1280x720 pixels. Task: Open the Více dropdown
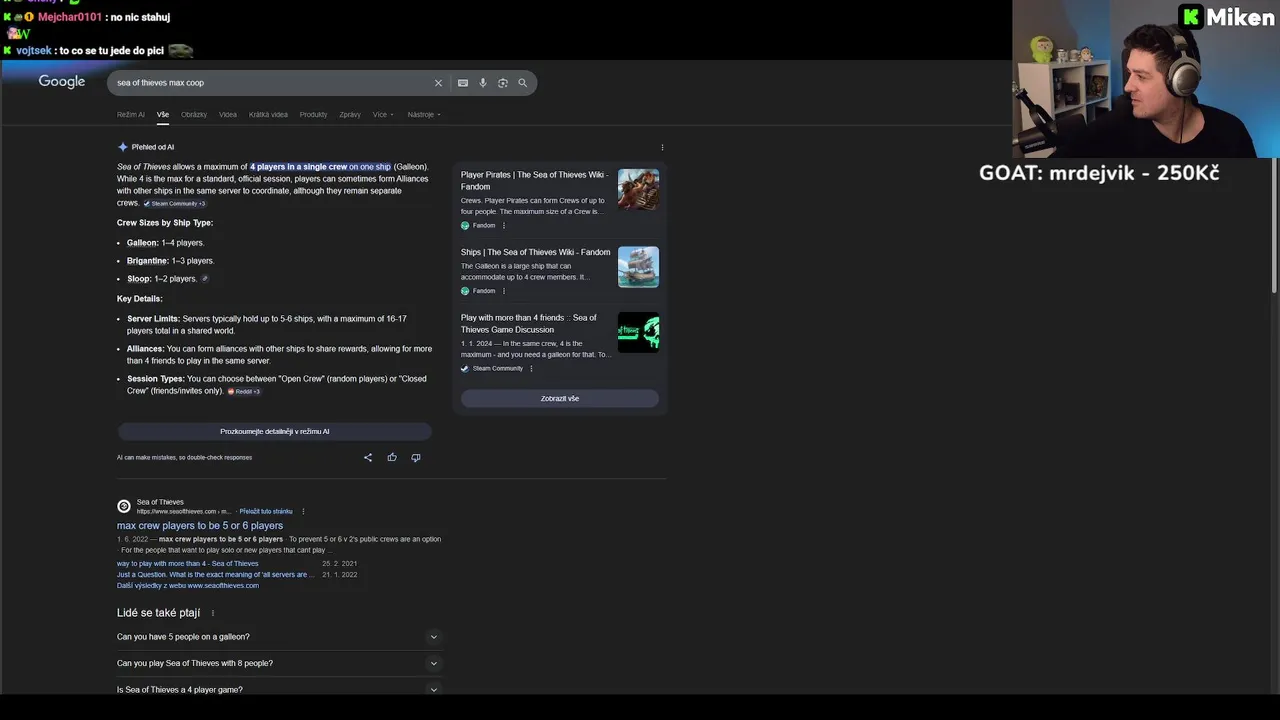tap(383, 115)
